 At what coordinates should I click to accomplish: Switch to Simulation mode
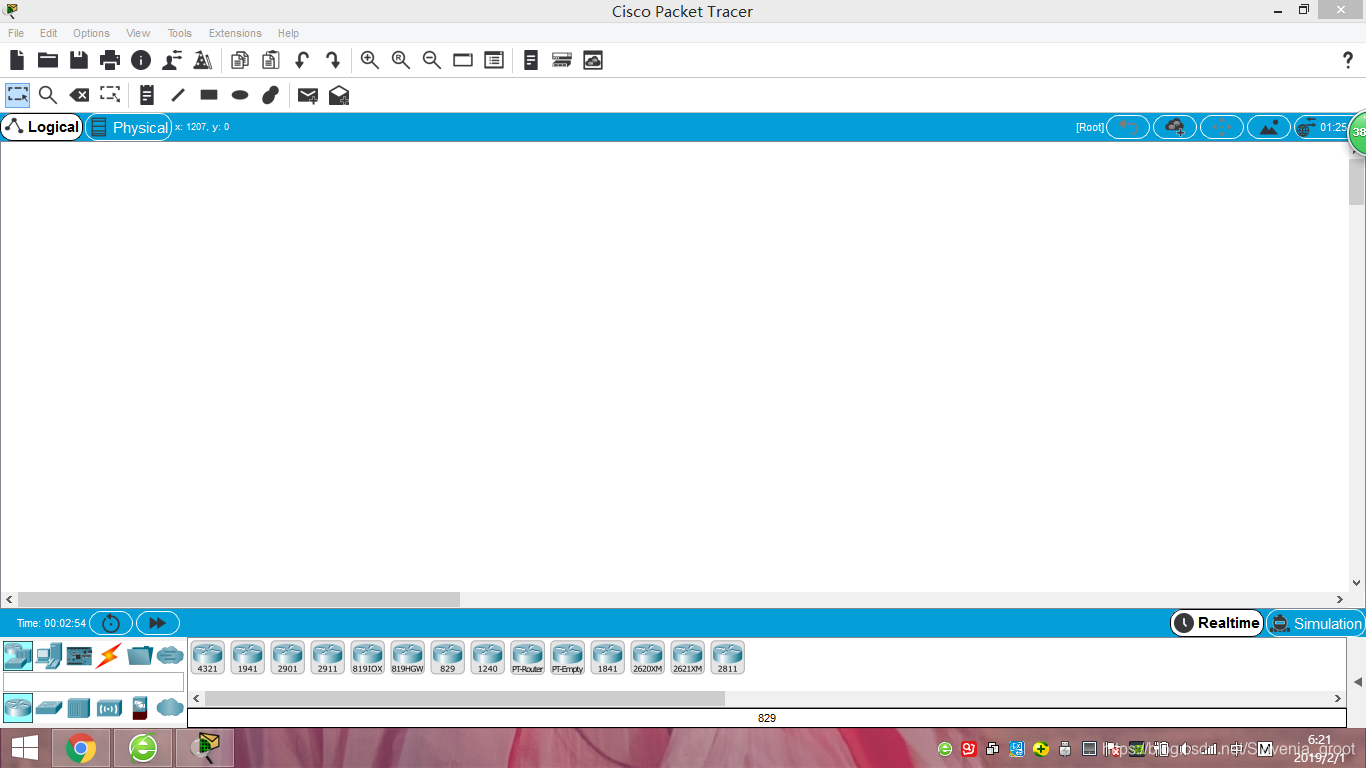coord(1316,623)
